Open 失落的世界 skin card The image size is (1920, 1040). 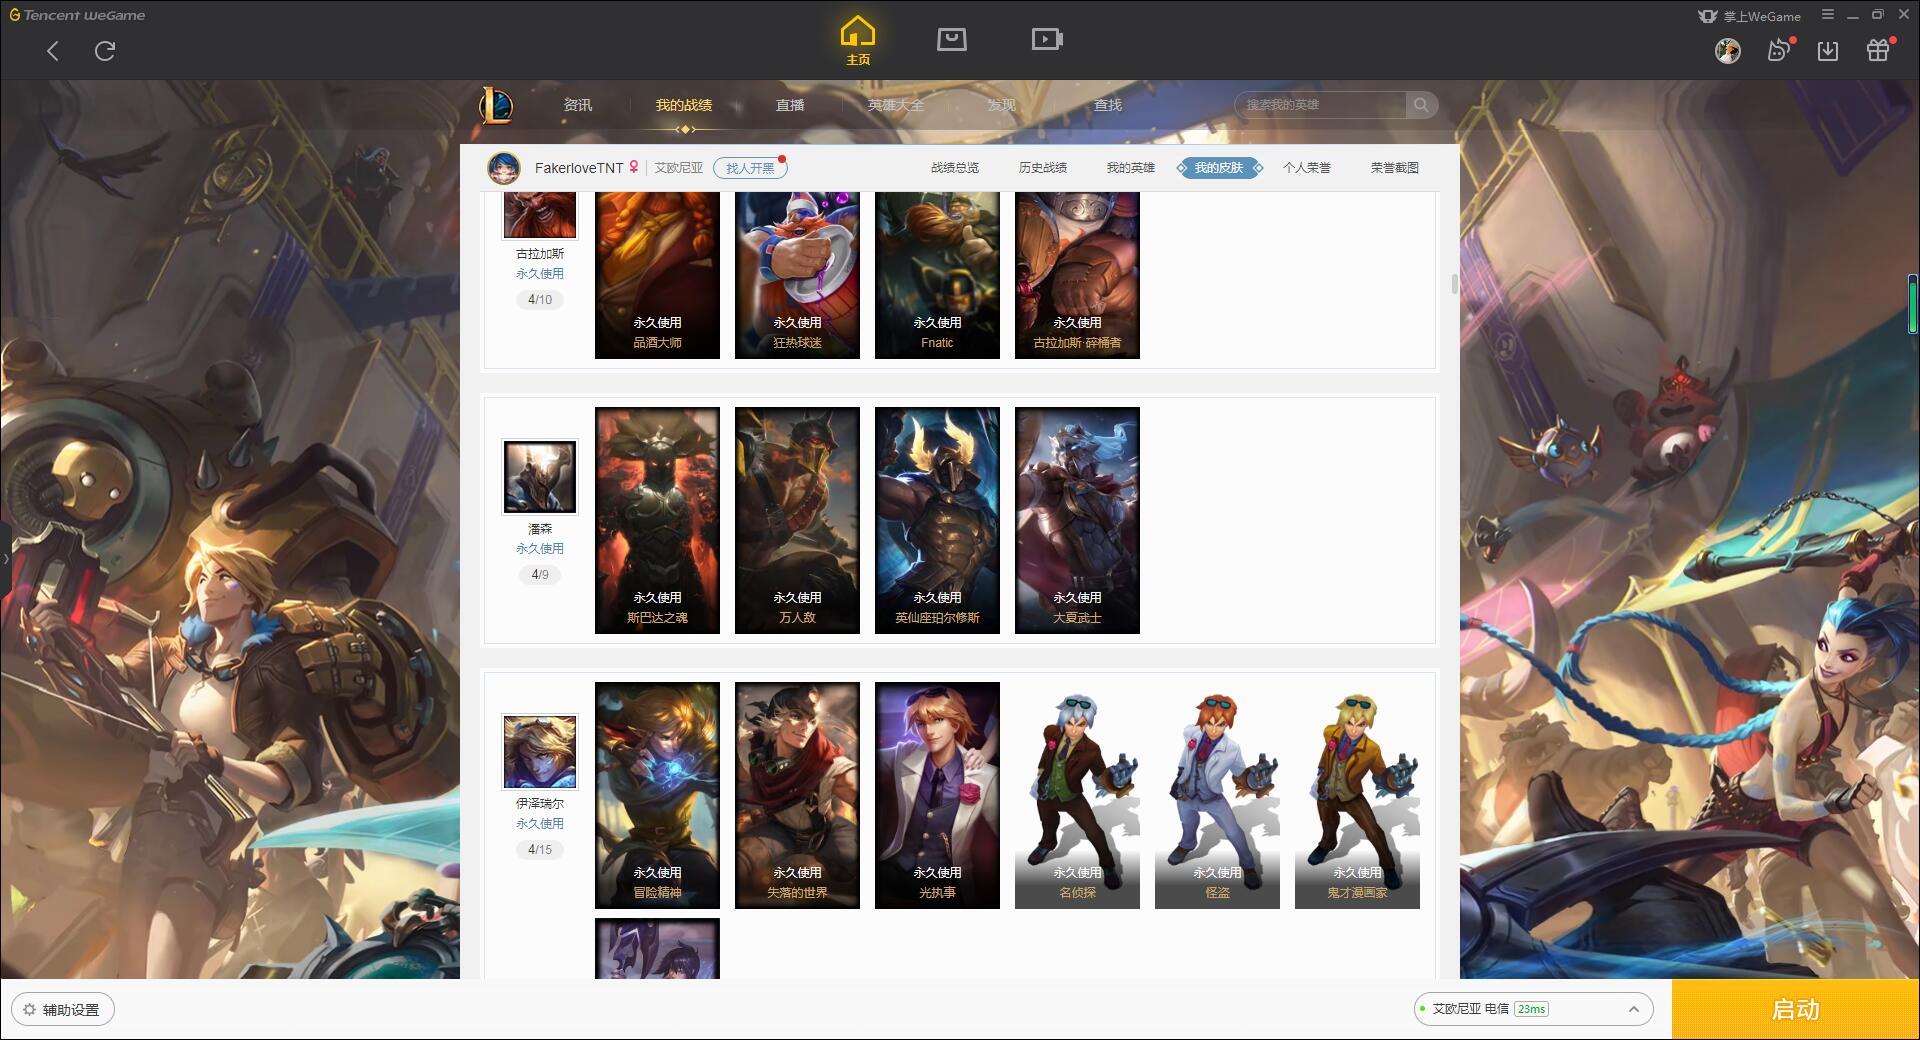[797, 795]
